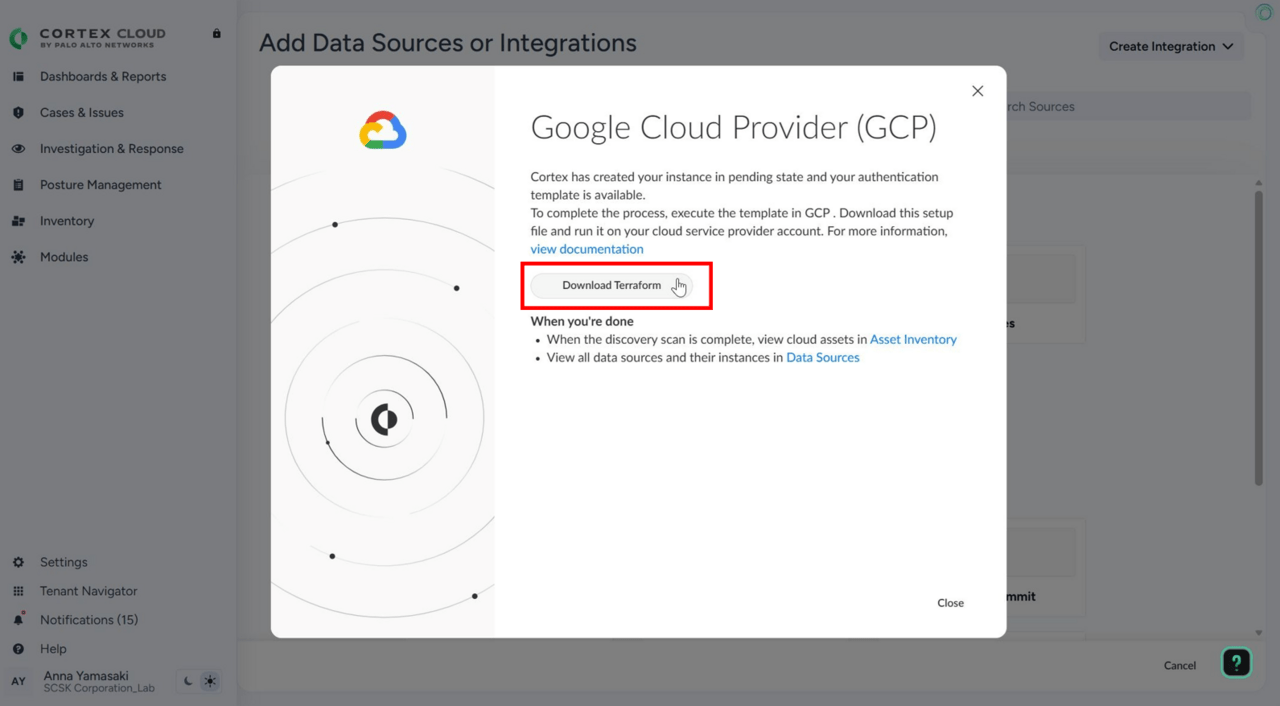Click the Google Cloud Provider (GCP) heading
Screen dimensions: 1280x706
[x=733, y=128]
